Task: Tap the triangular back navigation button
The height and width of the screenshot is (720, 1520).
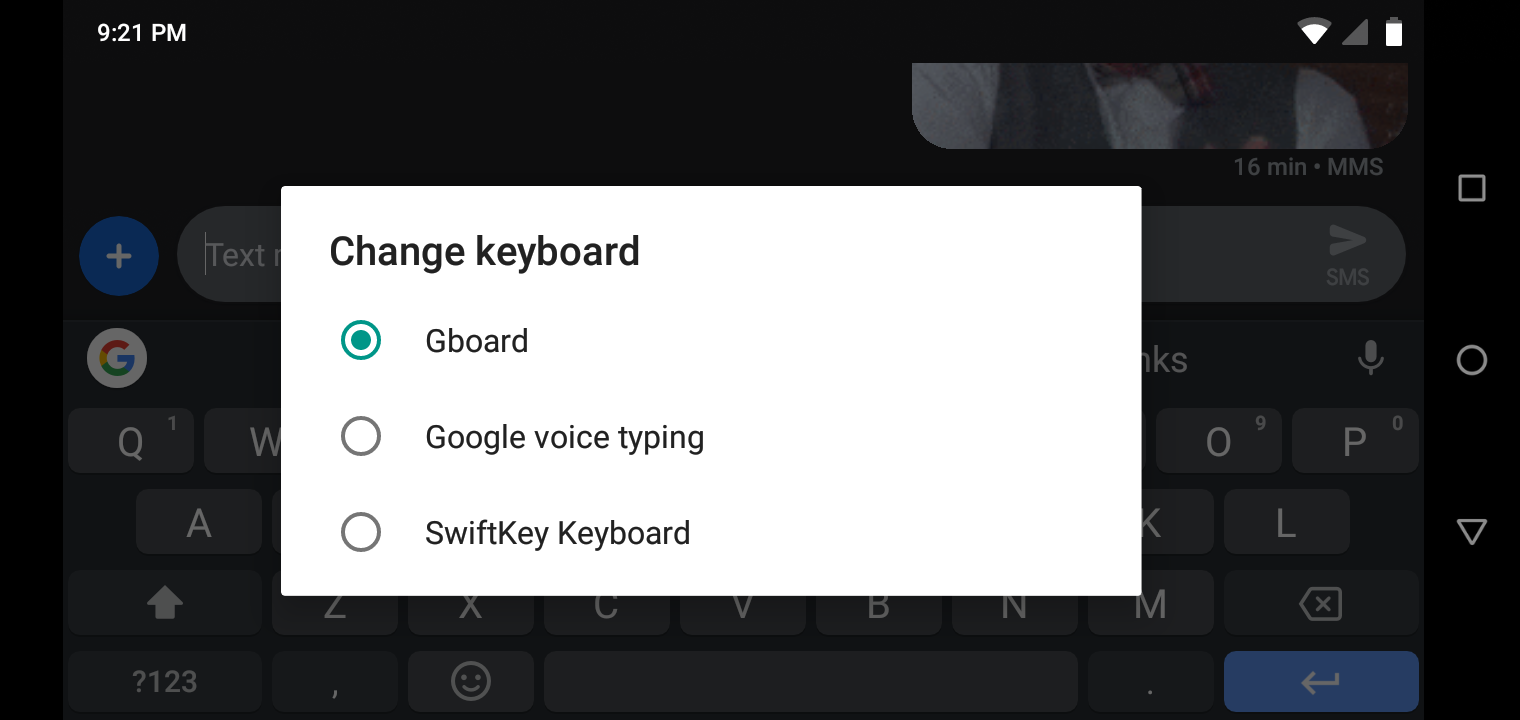Action: coord(1471,531)
